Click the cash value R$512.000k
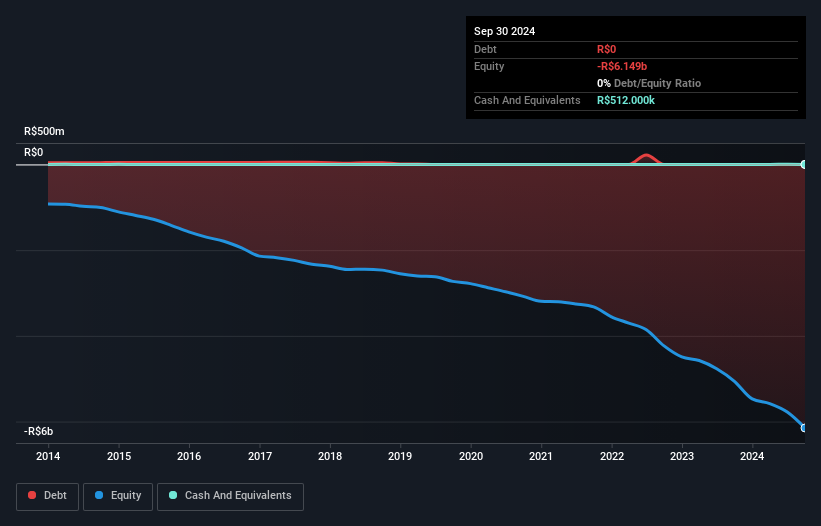 pyautogui.click(x=626, y=100)
